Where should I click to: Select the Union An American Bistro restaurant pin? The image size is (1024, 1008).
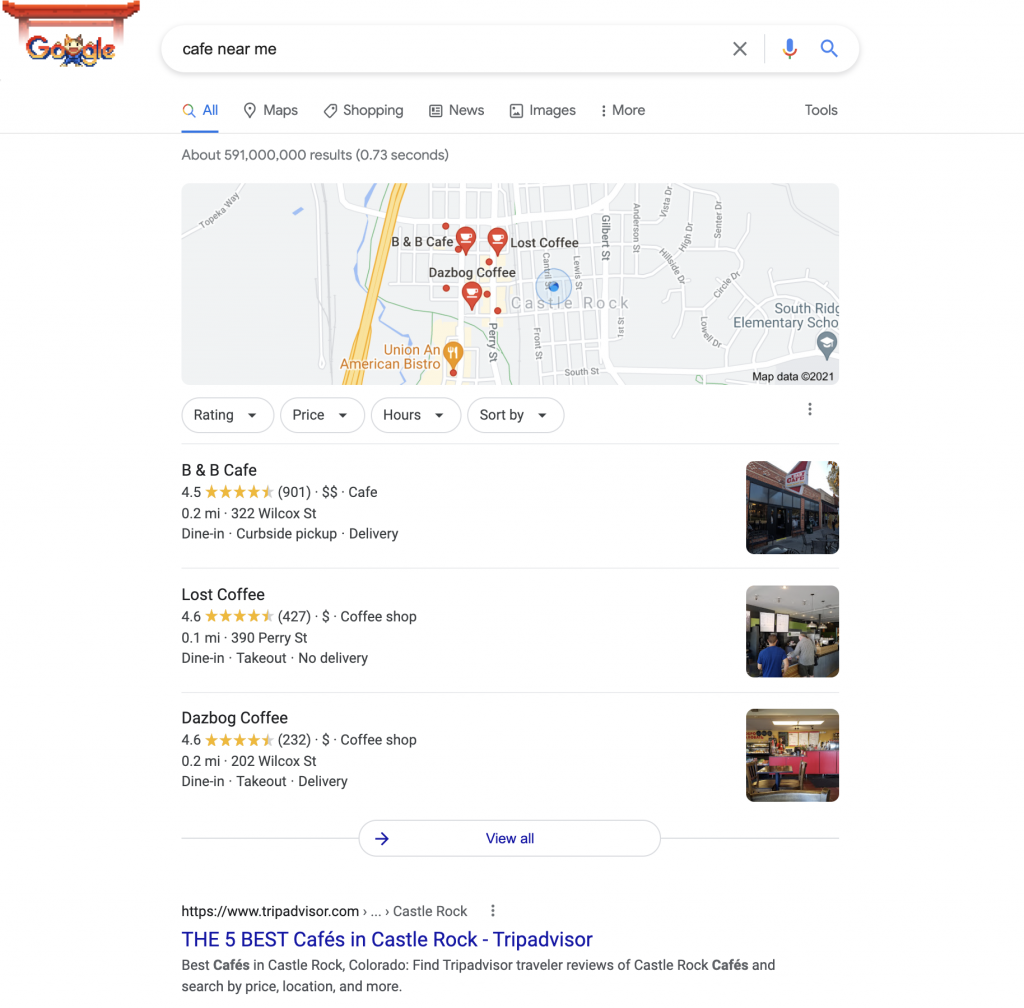(453, 355)
